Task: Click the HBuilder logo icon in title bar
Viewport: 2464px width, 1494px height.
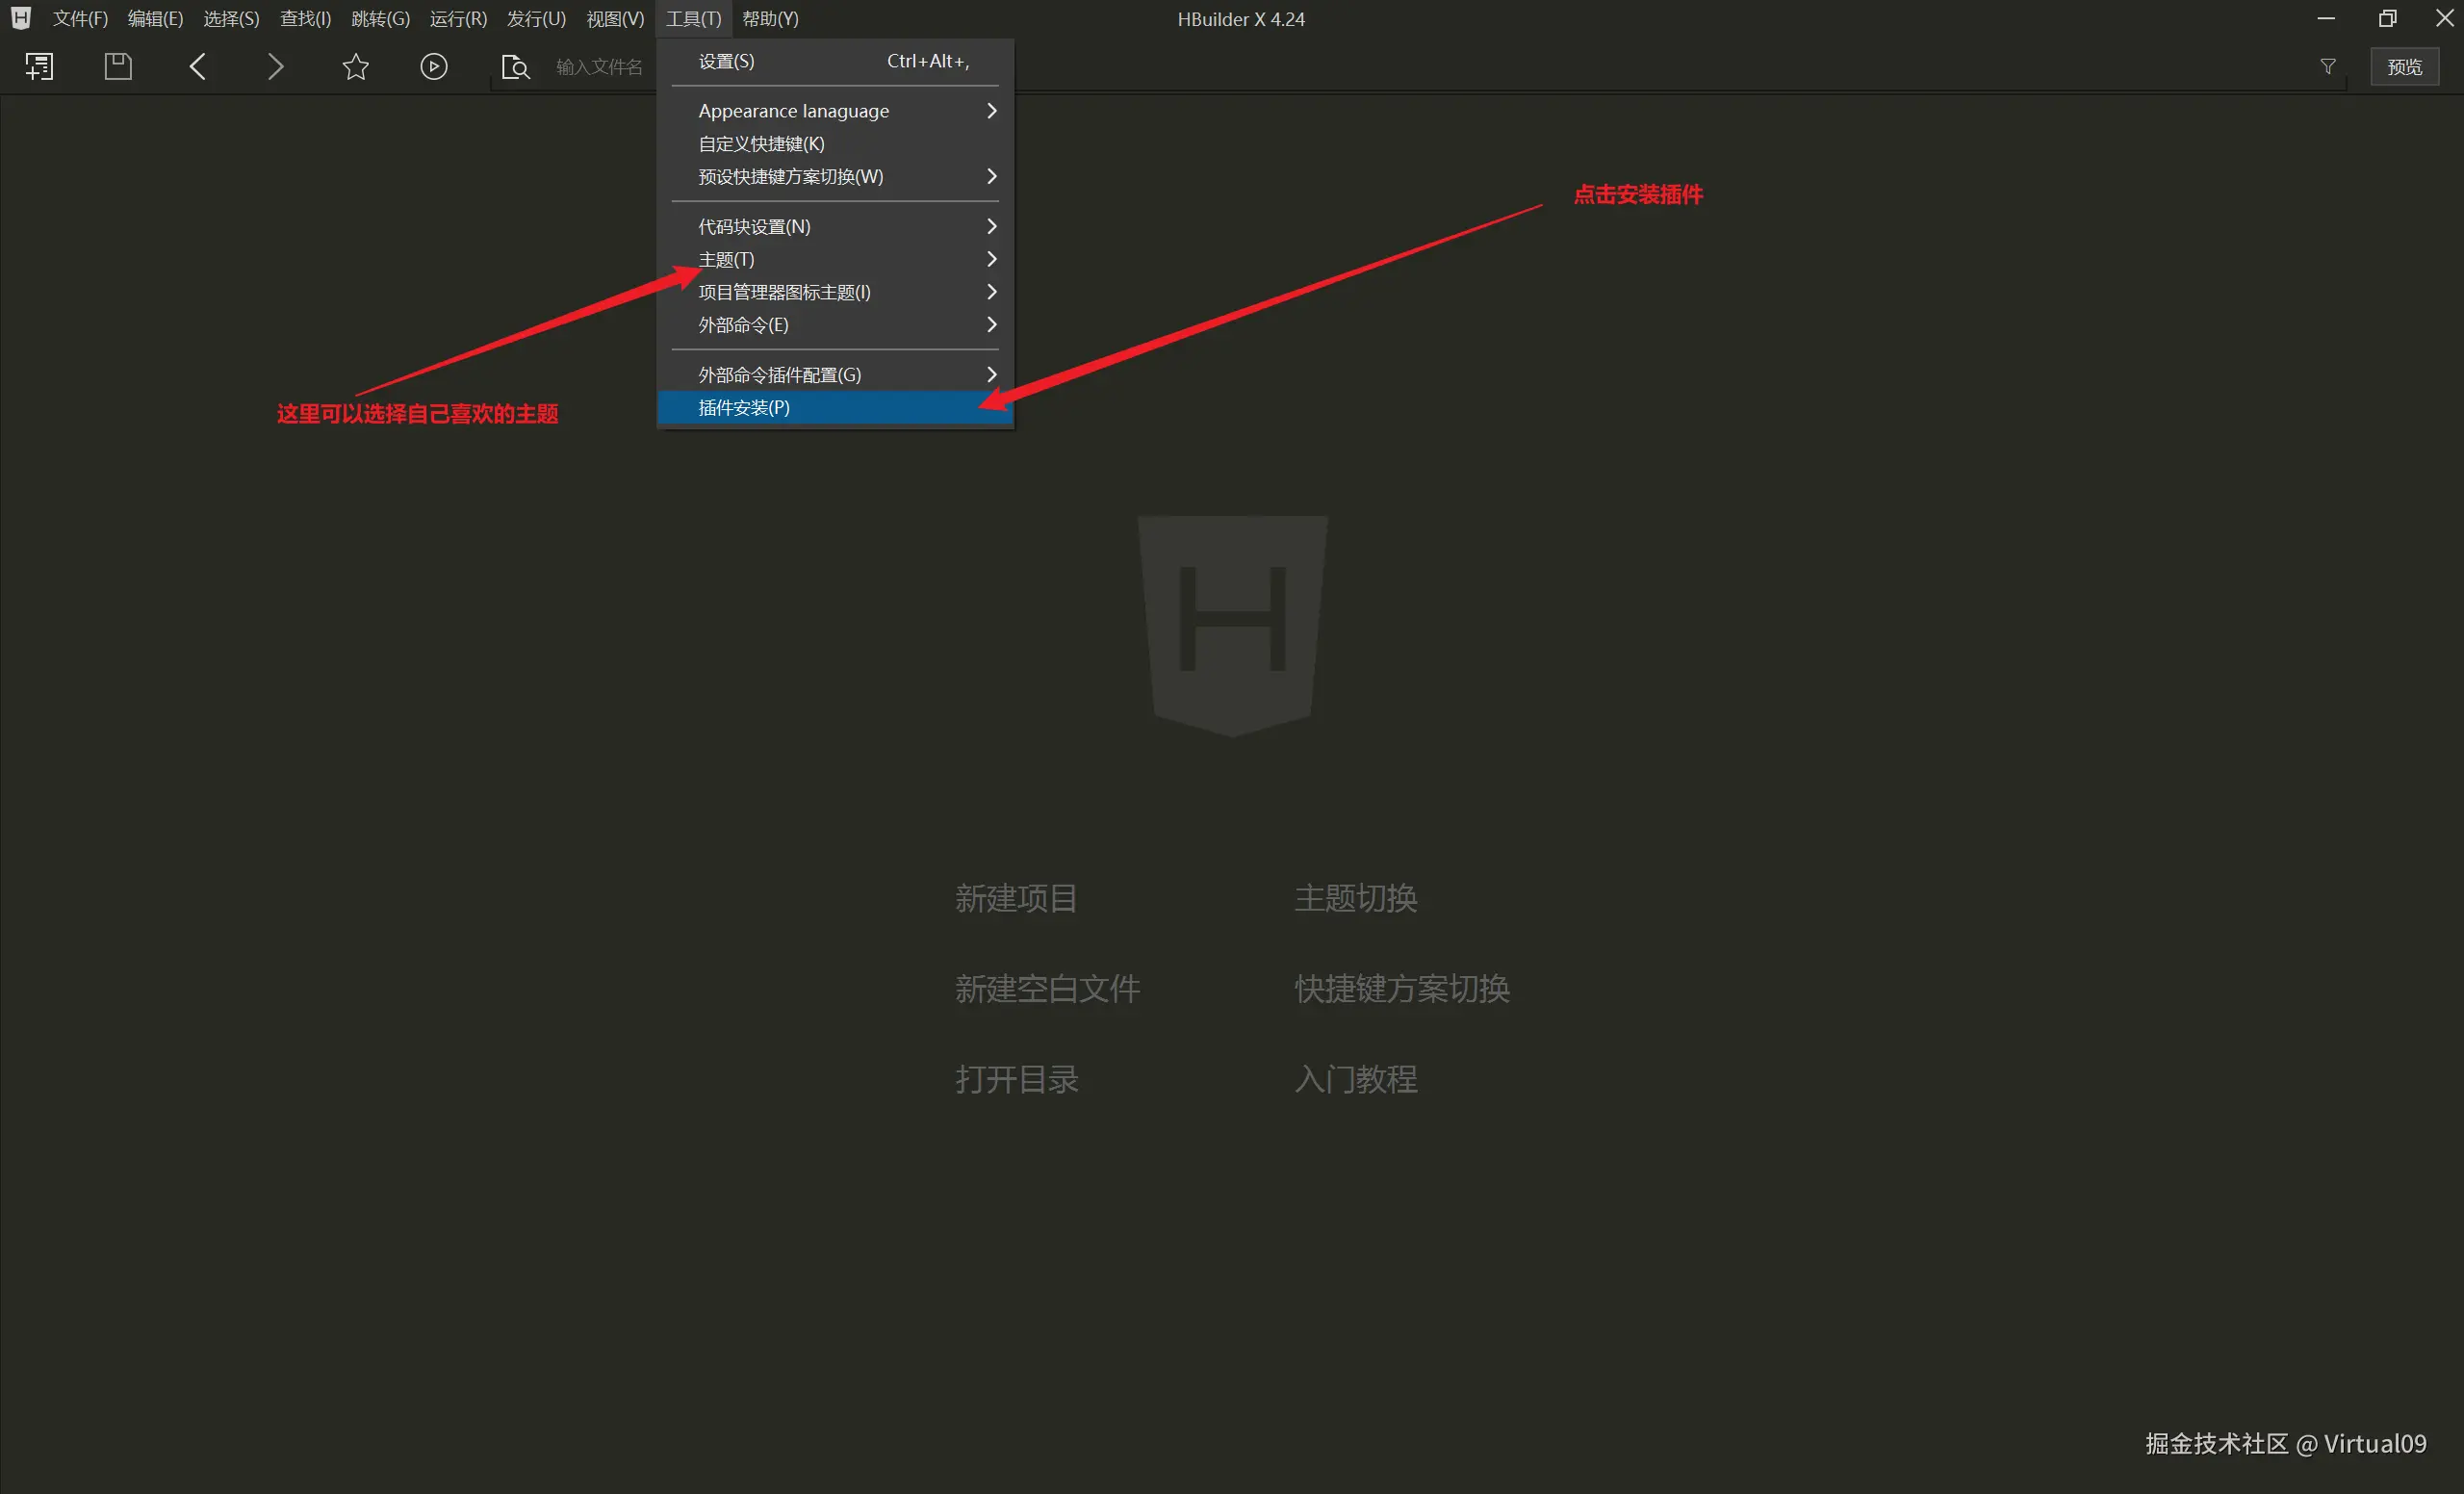Action: pos(20,18)
